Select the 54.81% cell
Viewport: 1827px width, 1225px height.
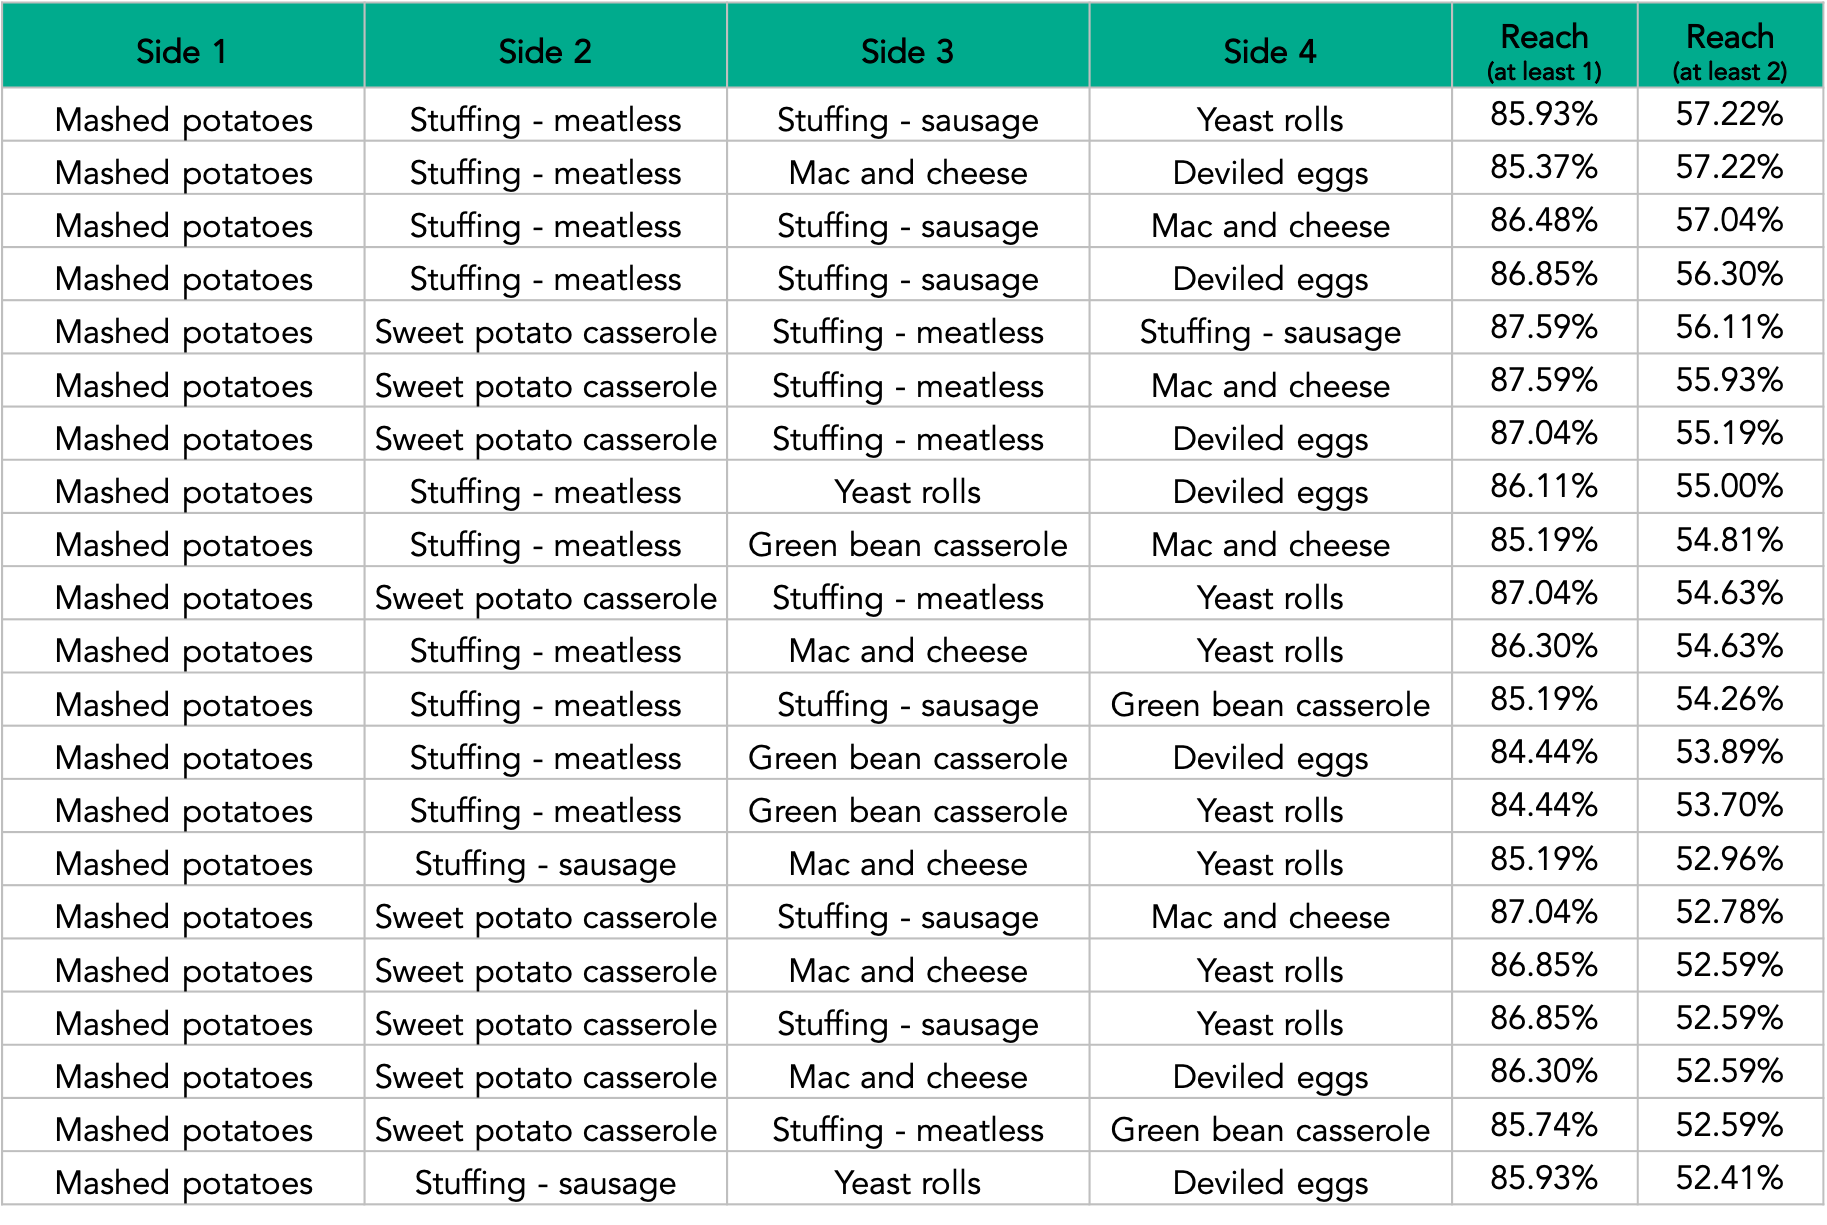tap(1730, 540)
